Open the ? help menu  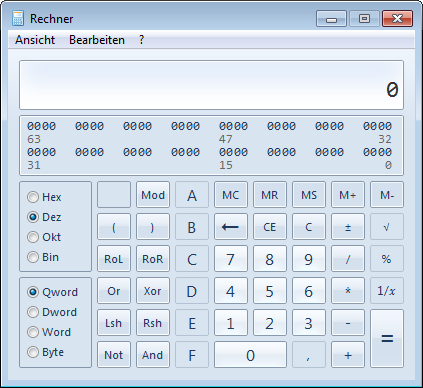coord(141,40)
